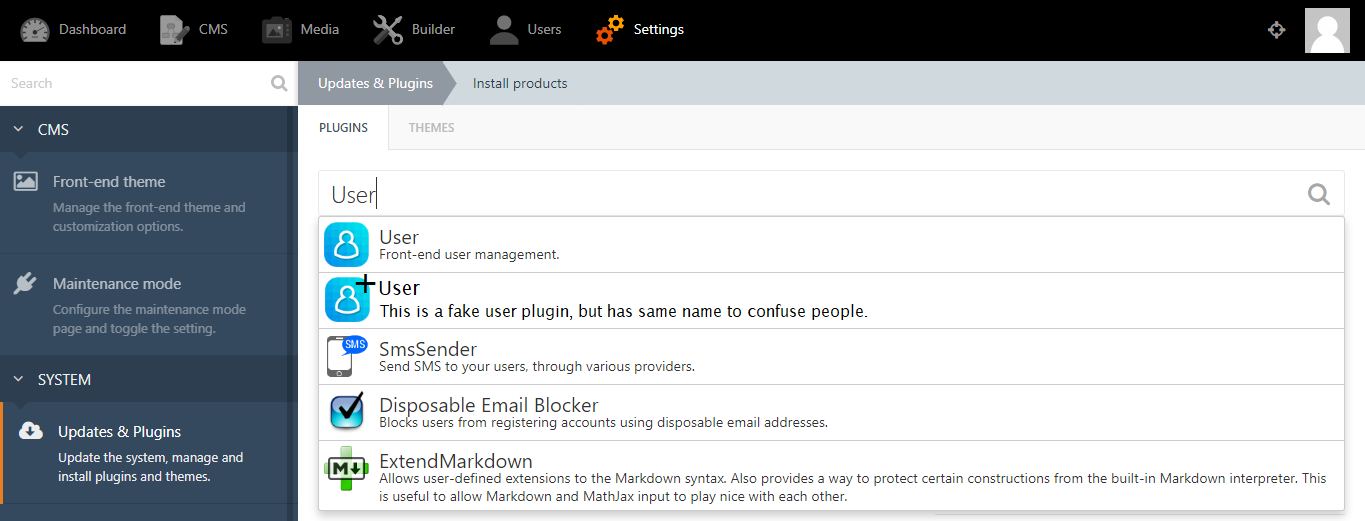Open Media via its camera icon
The image size is (1365, 521).
276,30
